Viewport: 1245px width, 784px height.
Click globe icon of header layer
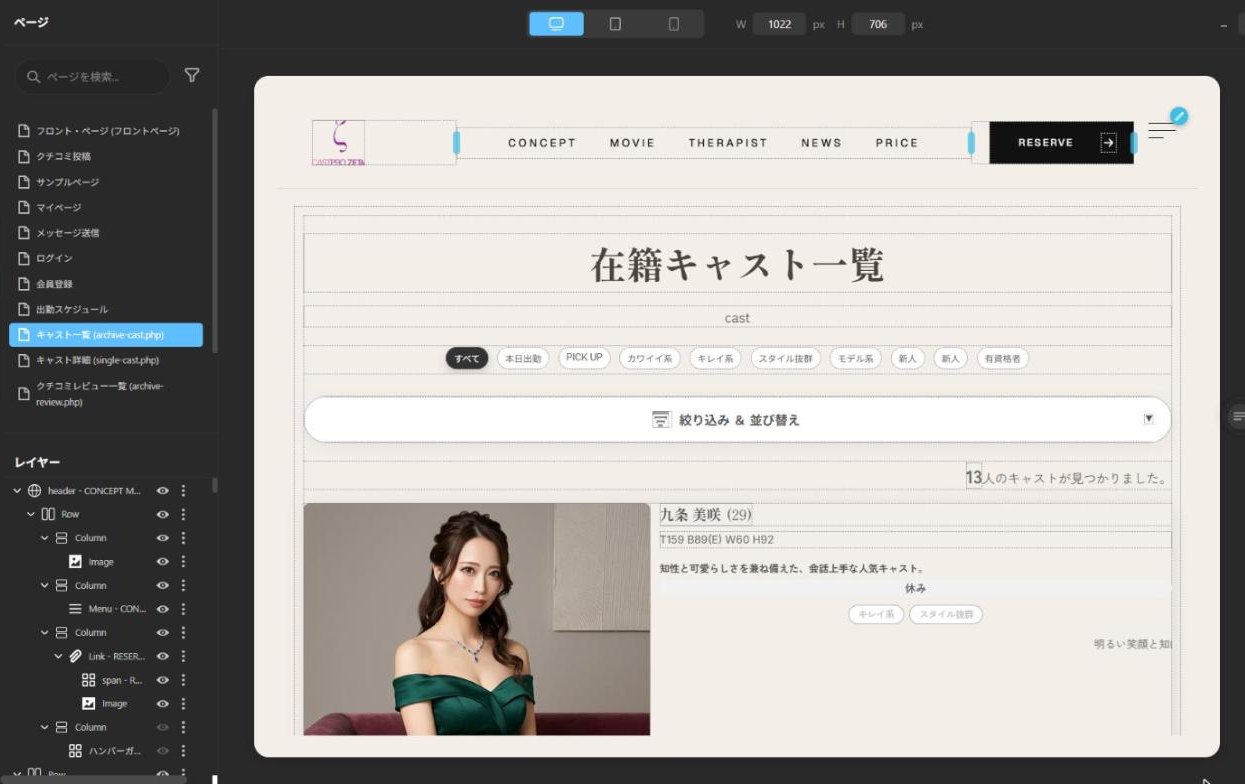point(34,491)
